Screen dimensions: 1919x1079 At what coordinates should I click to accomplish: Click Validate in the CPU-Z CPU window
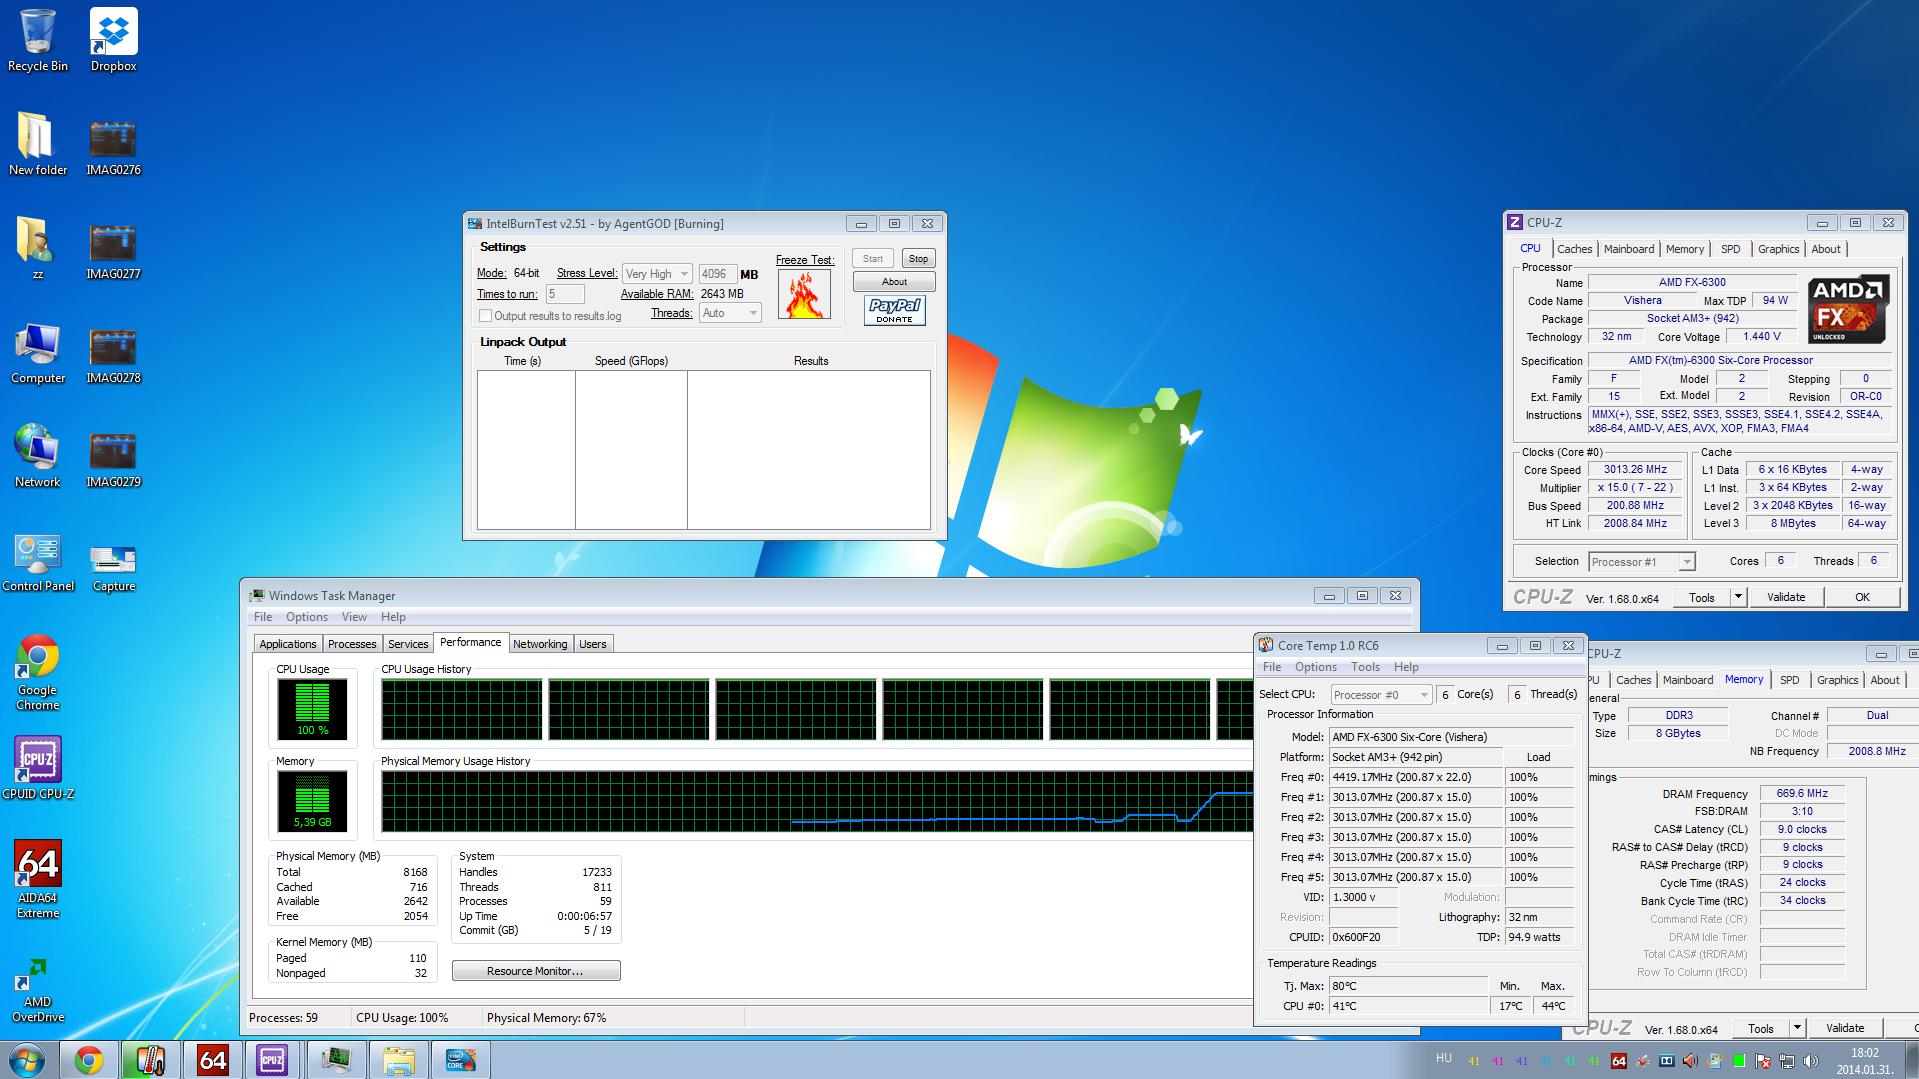pos(1786,597)
